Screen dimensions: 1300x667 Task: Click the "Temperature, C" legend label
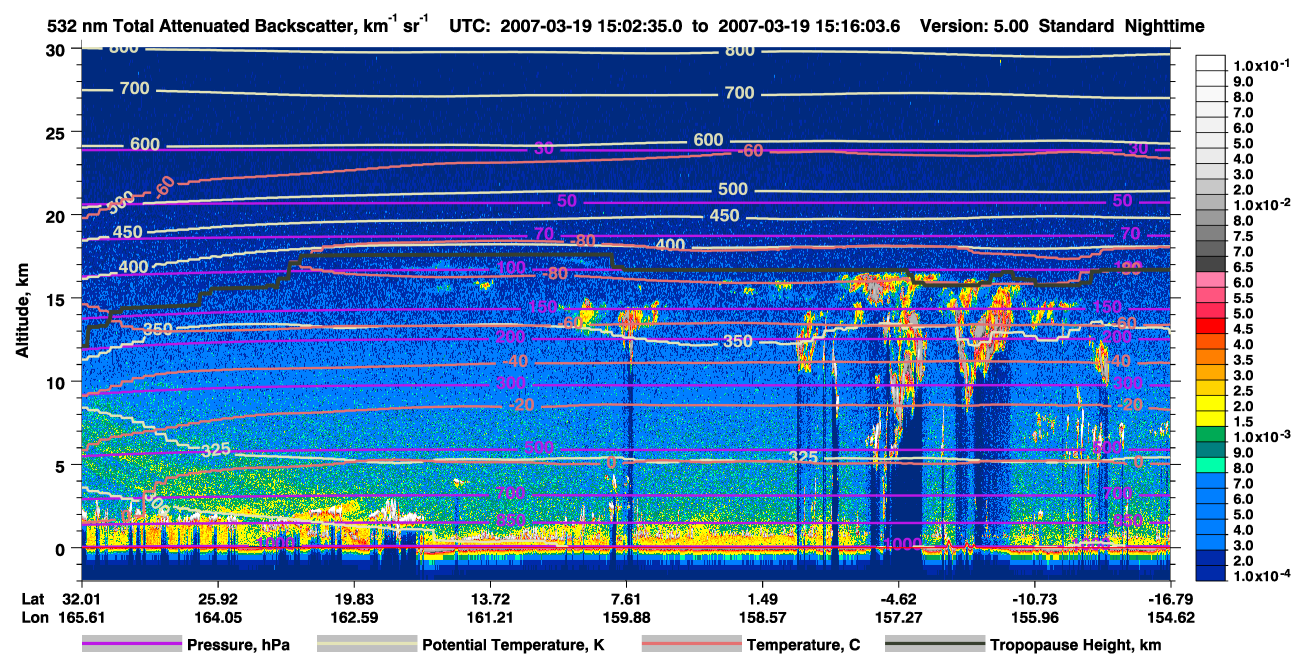[803, 645]
